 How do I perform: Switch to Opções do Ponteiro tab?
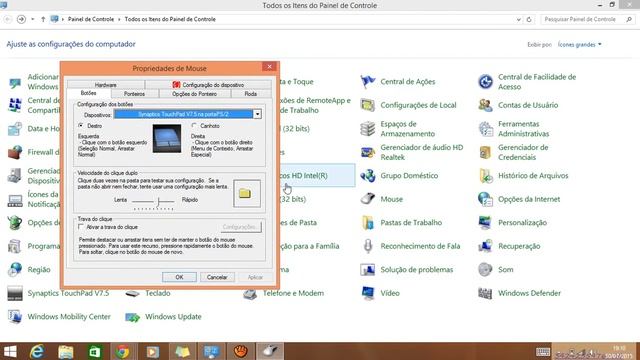pos(195,94)
